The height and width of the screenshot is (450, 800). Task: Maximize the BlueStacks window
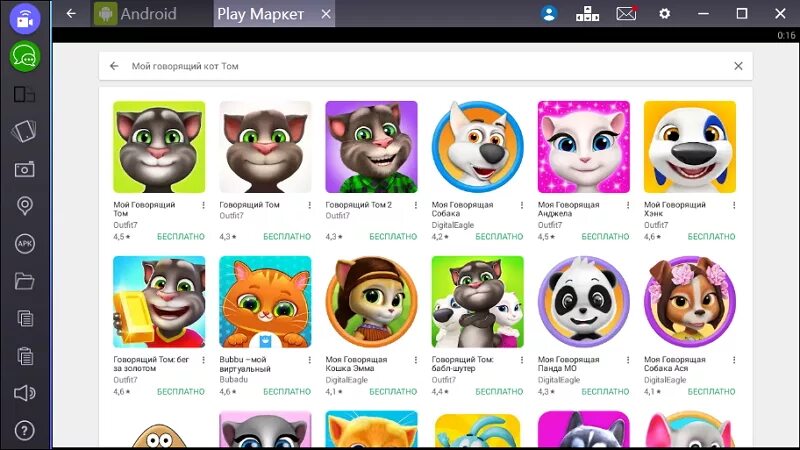[x=742, y=14]
